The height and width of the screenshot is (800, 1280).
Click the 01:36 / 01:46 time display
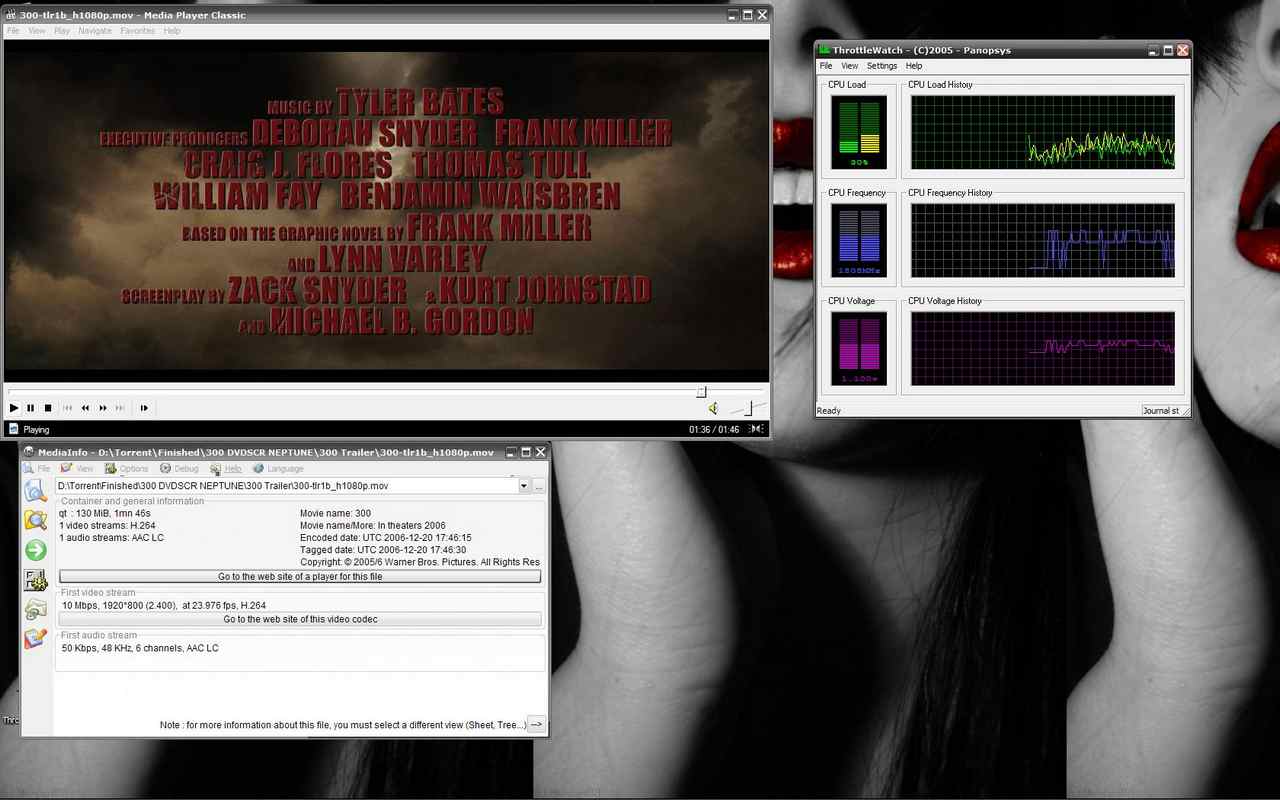[714, 430]
